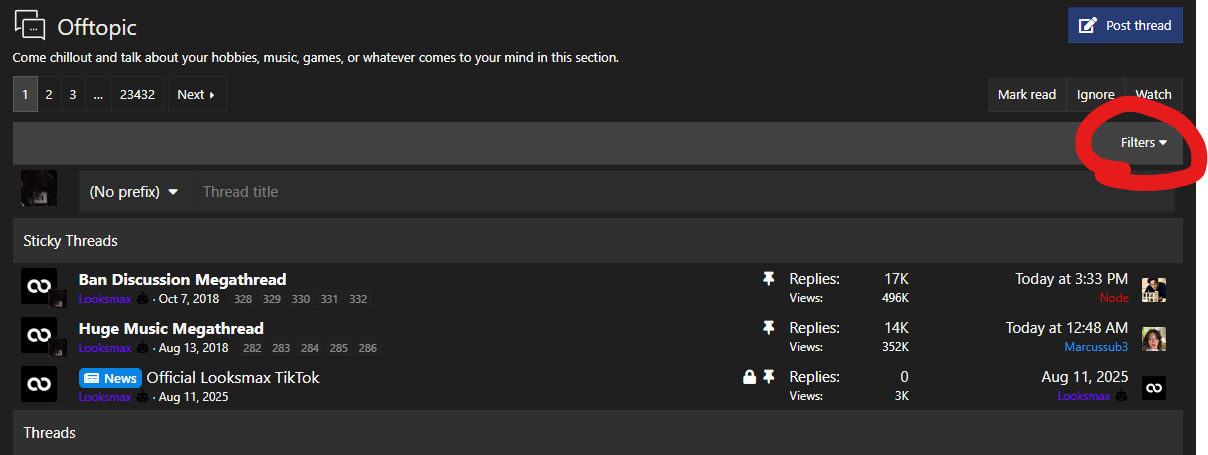Click the Ignore forum button
The height and width of the screenshot is (455, 1208).
(1096, 95)
